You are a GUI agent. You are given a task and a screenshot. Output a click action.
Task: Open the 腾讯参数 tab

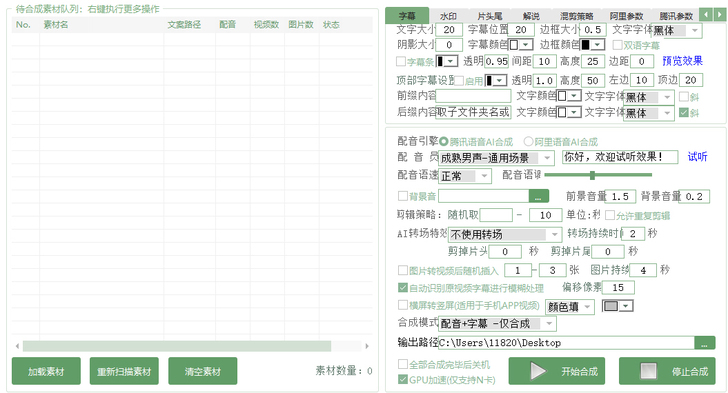tap(676, 16)
